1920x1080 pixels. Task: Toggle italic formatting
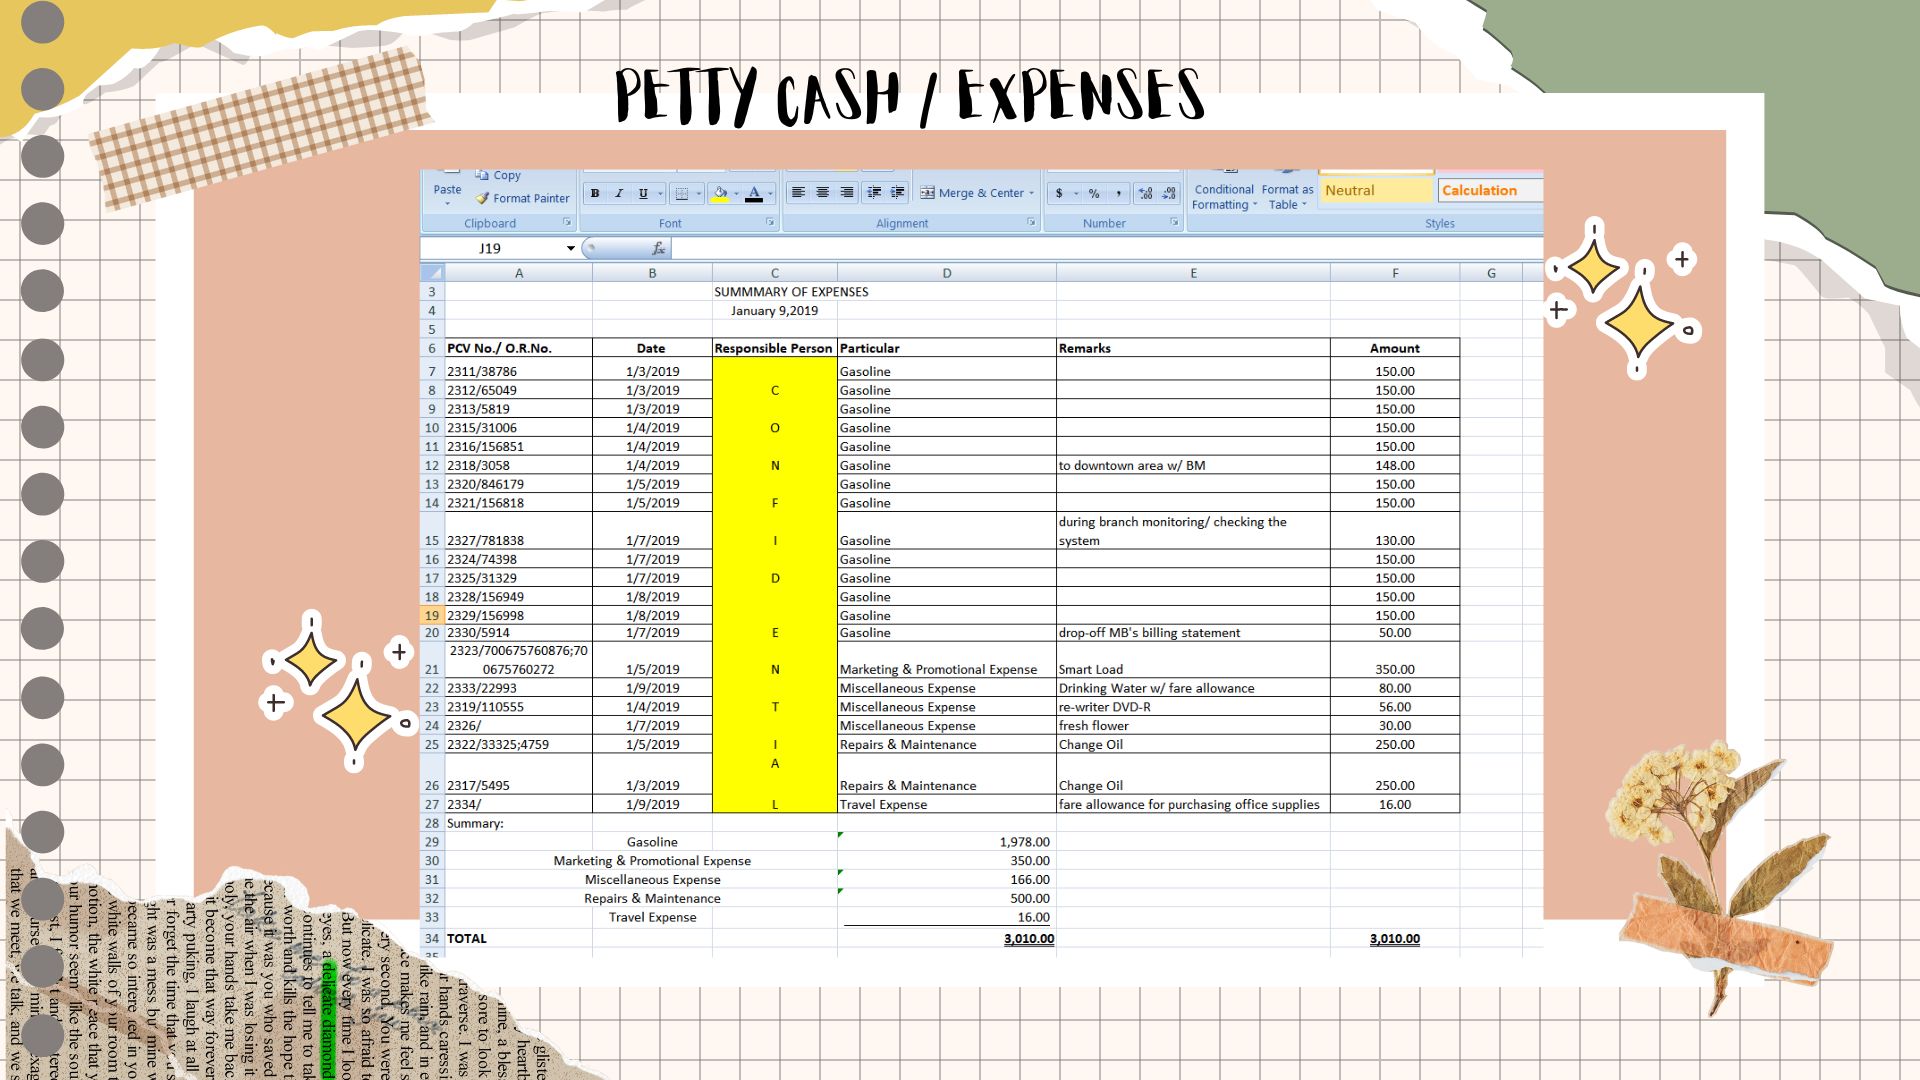[619, 193]
